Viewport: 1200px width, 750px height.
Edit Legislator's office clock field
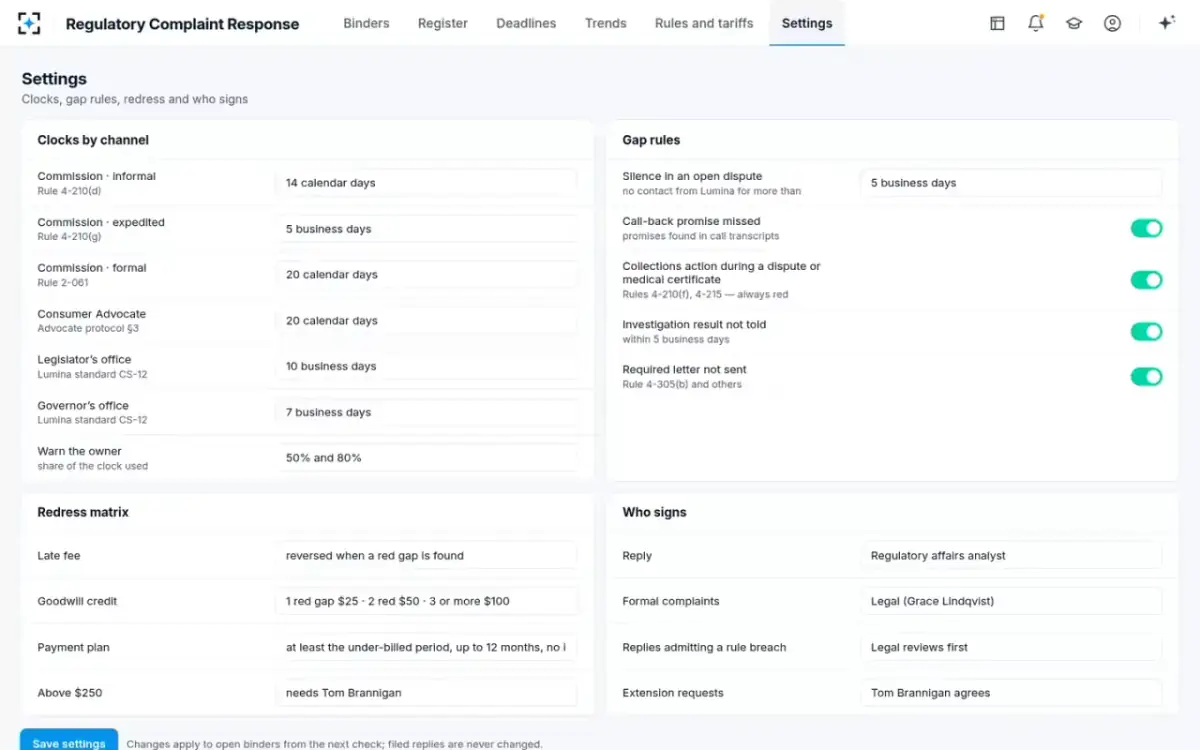tap(426, 366)
